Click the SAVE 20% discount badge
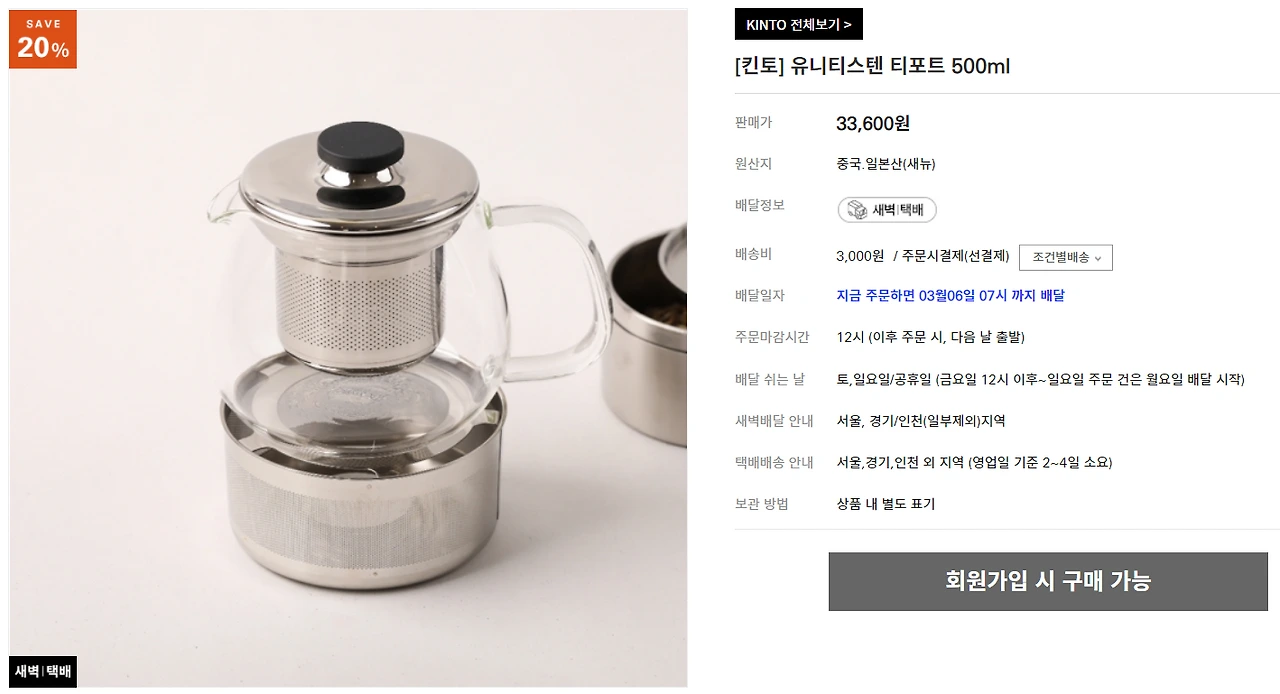Image resolution: width=1280 pixels, height=694 pixels. pyautogui.click(x=43, y=39)
